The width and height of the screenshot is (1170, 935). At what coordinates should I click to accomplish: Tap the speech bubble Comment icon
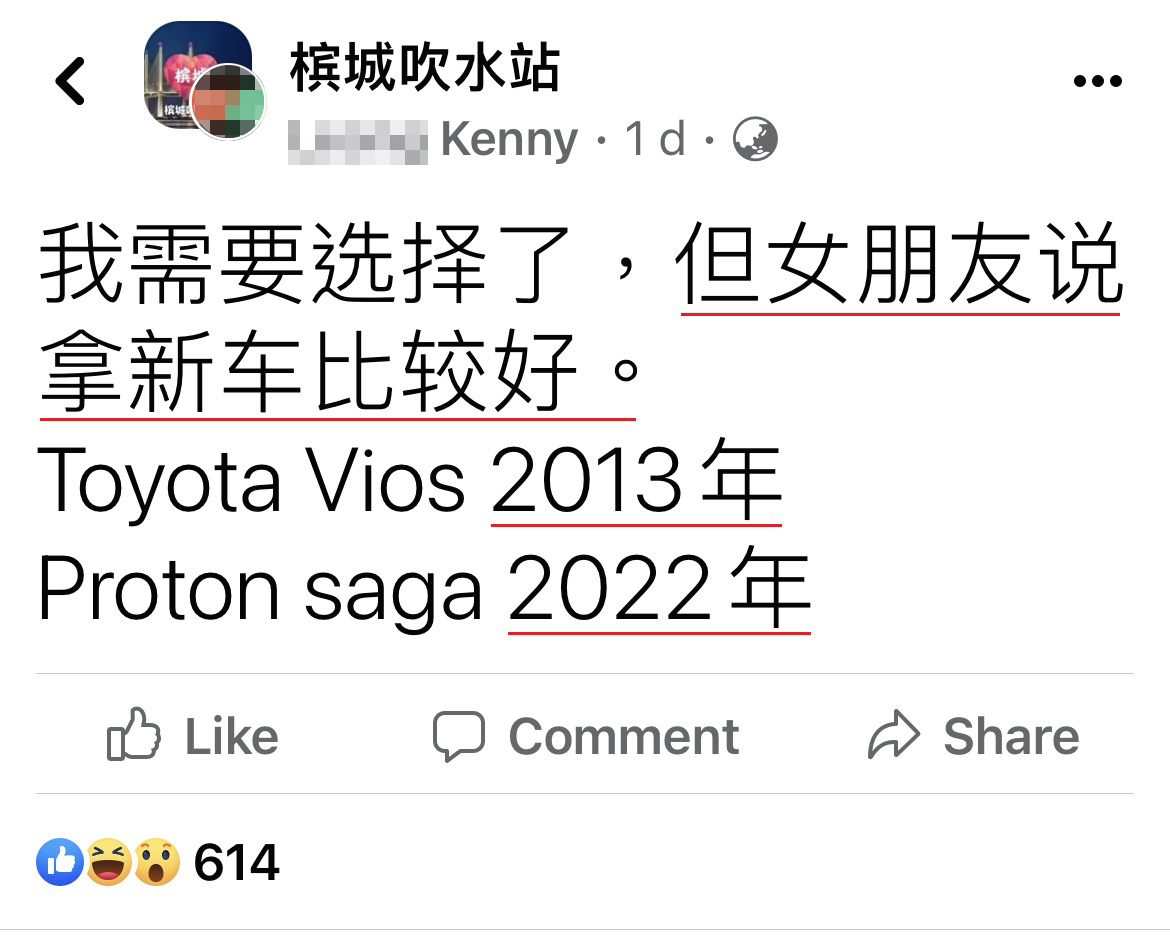click(x=458, y=737)
